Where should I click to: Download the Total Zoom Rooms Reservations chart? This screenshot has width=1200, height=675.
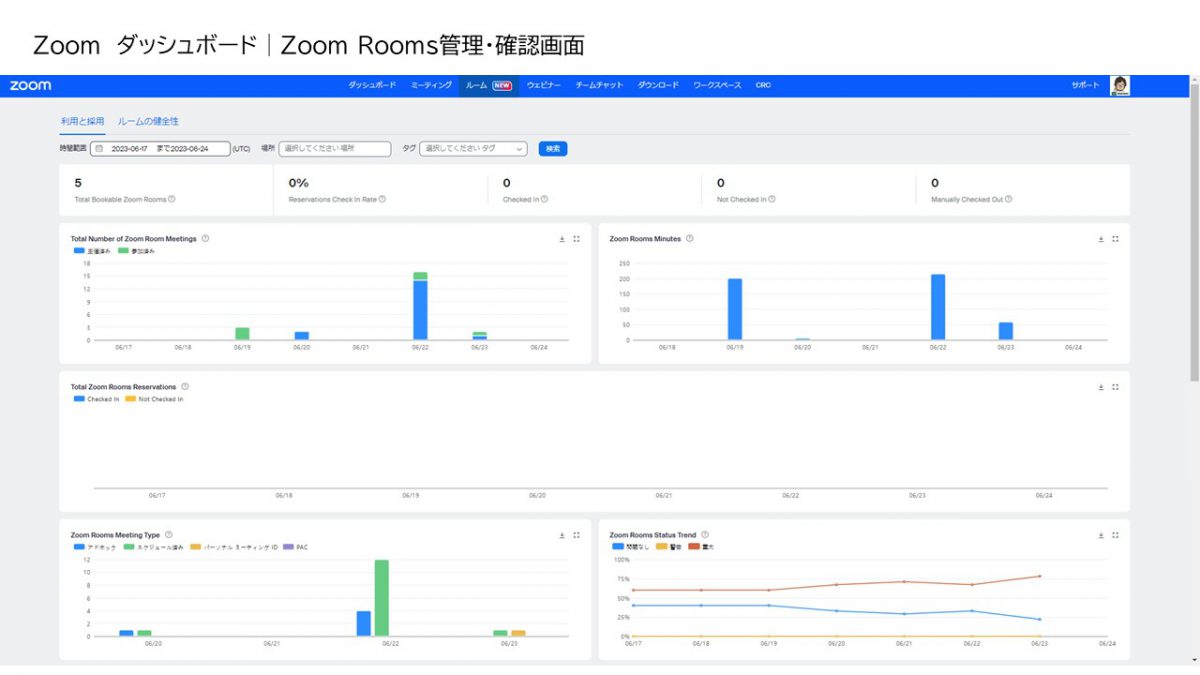[1101, 387]
